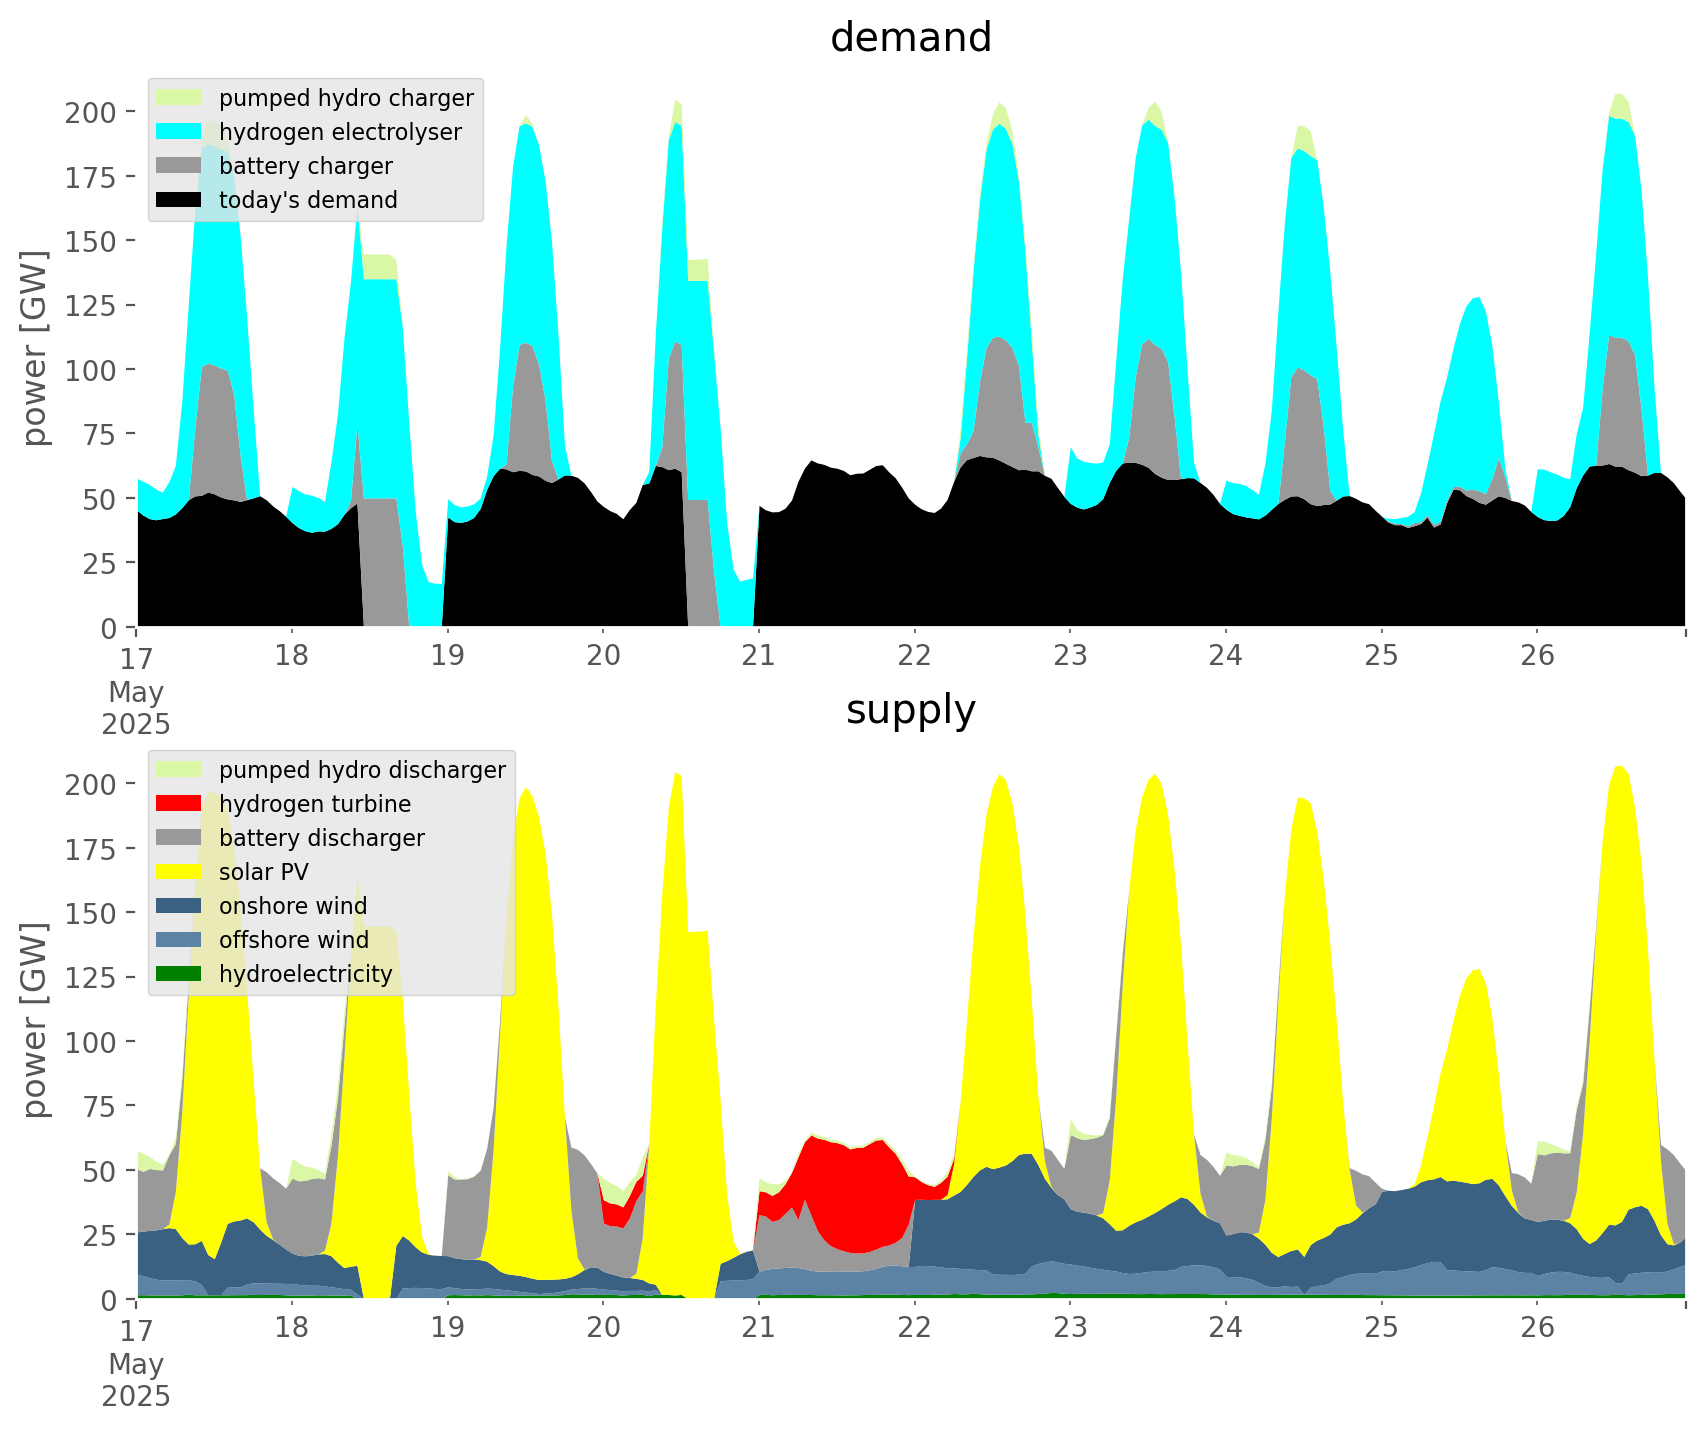The height and width of the screenshot is (1431, 1706).
Task: Select the 'today's demand' legend label
Action: (x=308, y=201)
